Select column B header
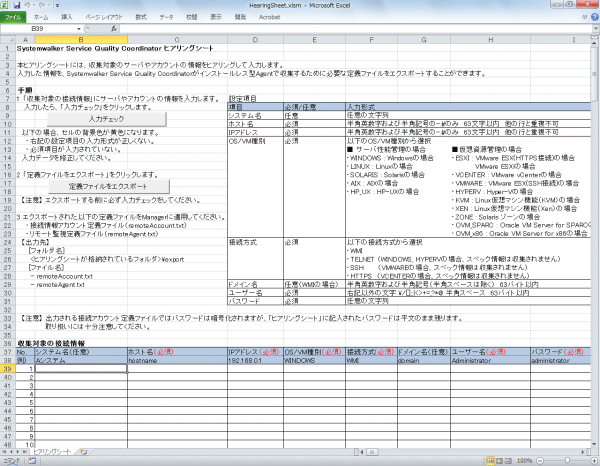This screenshot has height=466, width=600. point(81,39)
